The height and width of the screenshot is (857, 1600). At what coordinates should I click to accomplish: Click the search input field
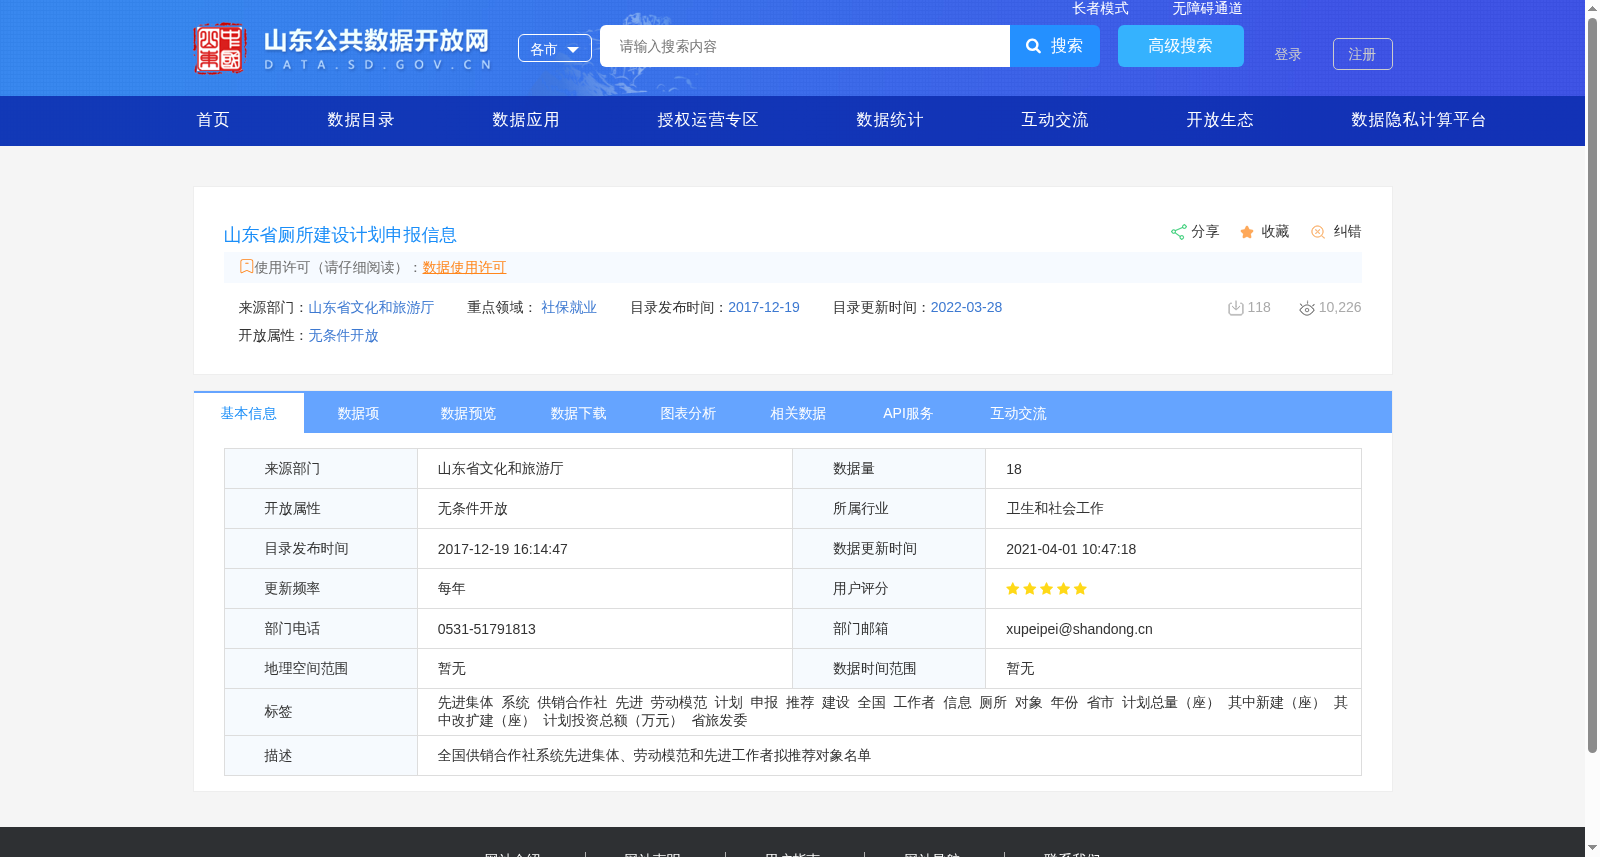click(x=805, y=46)
